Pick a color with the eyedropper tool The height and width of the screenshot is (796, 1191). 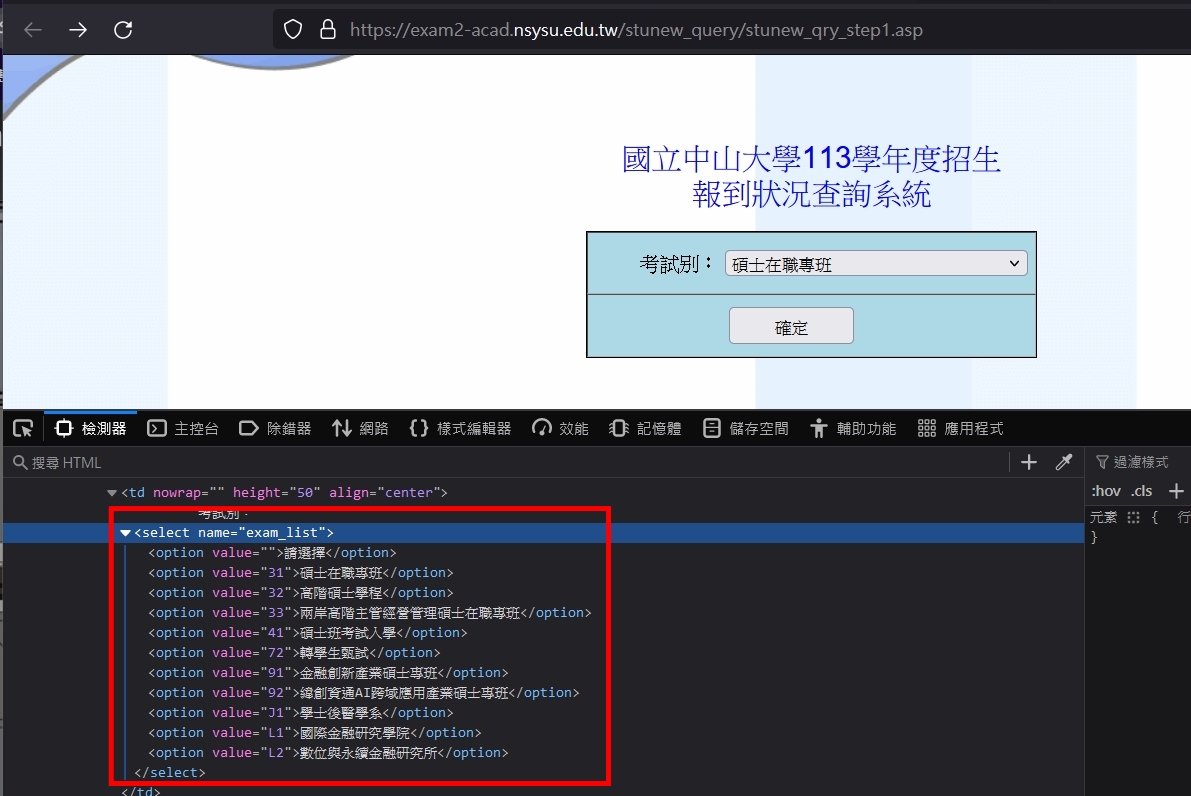tap(1064, 462)
